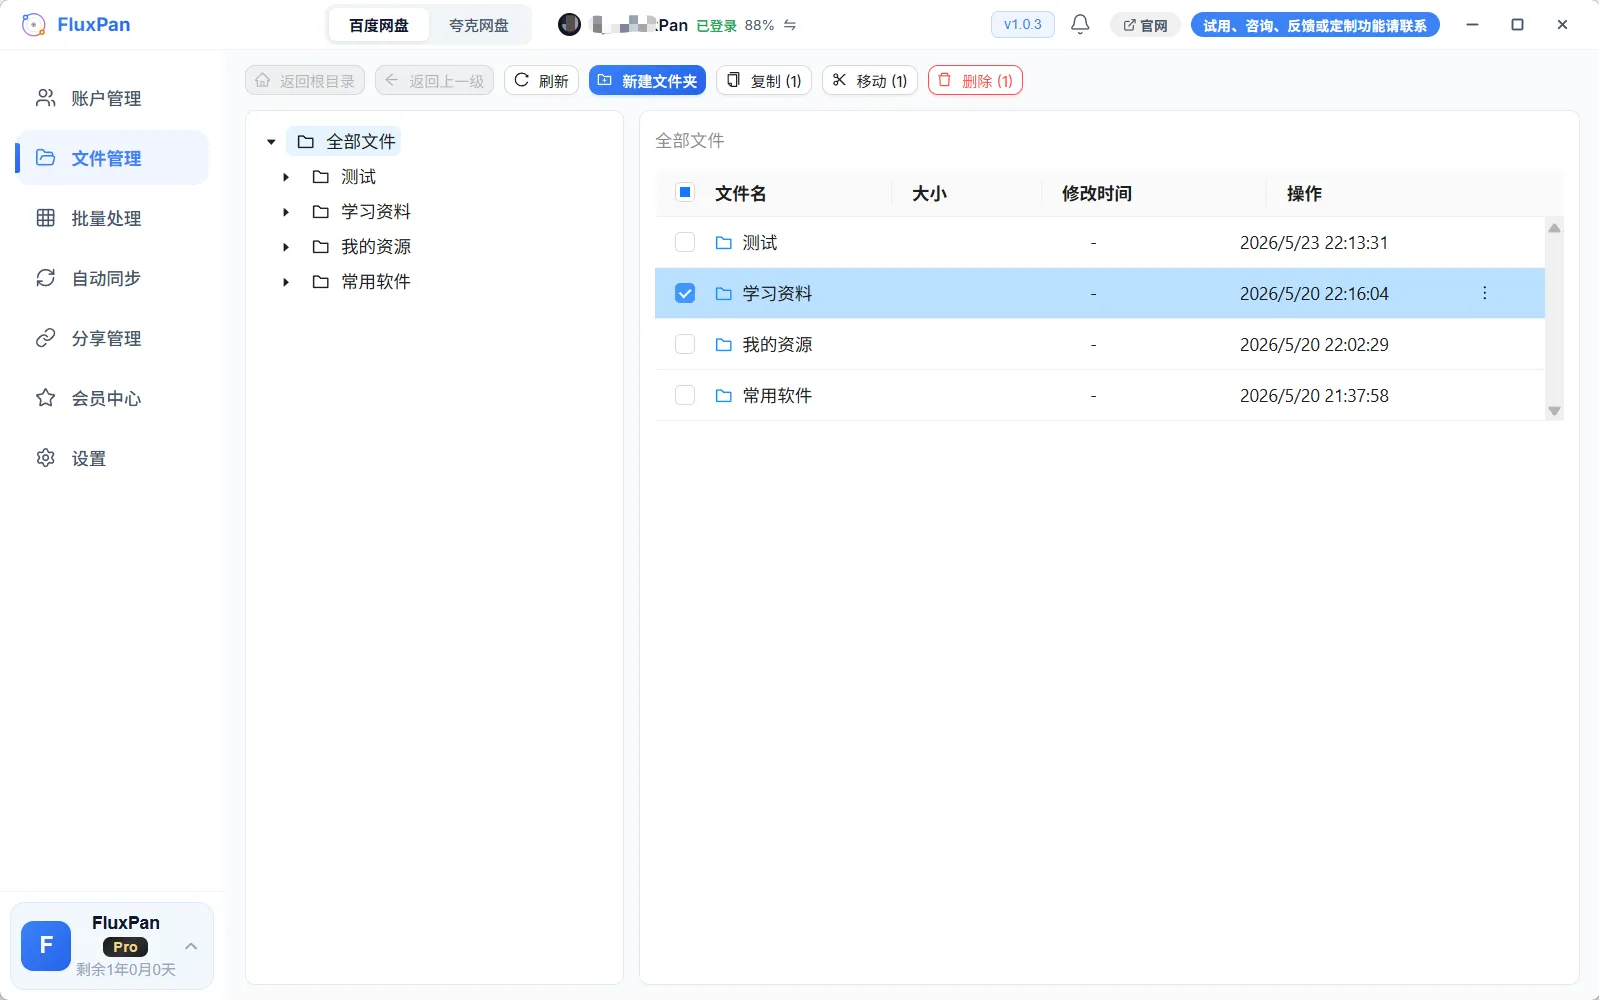
Task: Open 账户管理 in the sidebar
Action: 113,98
